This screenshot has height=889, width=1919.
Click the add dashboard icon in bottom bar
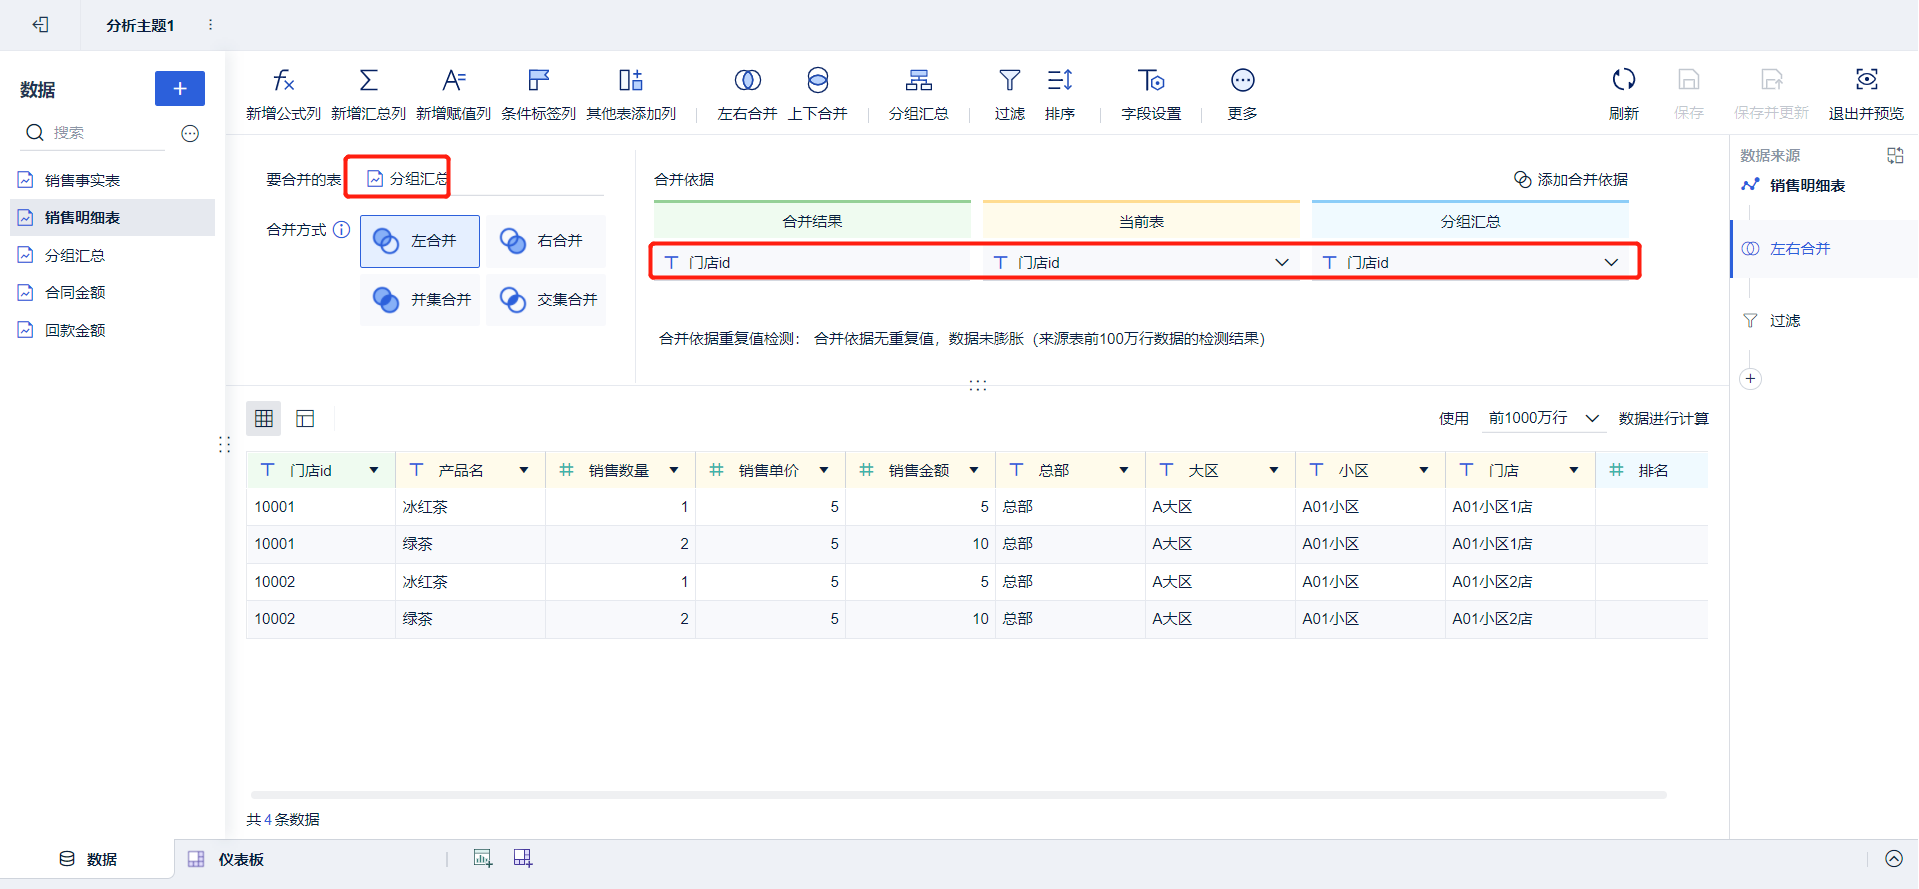point(523,858)
